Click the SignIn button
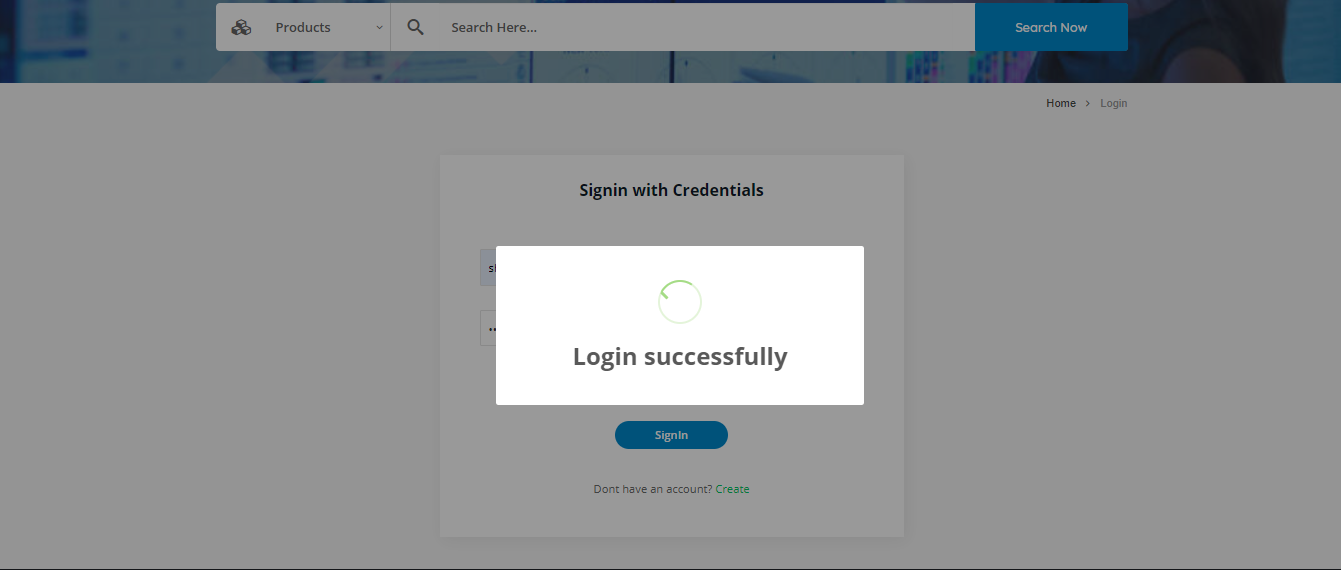This screenshot has height=570, width=1341. pos(671,435)
